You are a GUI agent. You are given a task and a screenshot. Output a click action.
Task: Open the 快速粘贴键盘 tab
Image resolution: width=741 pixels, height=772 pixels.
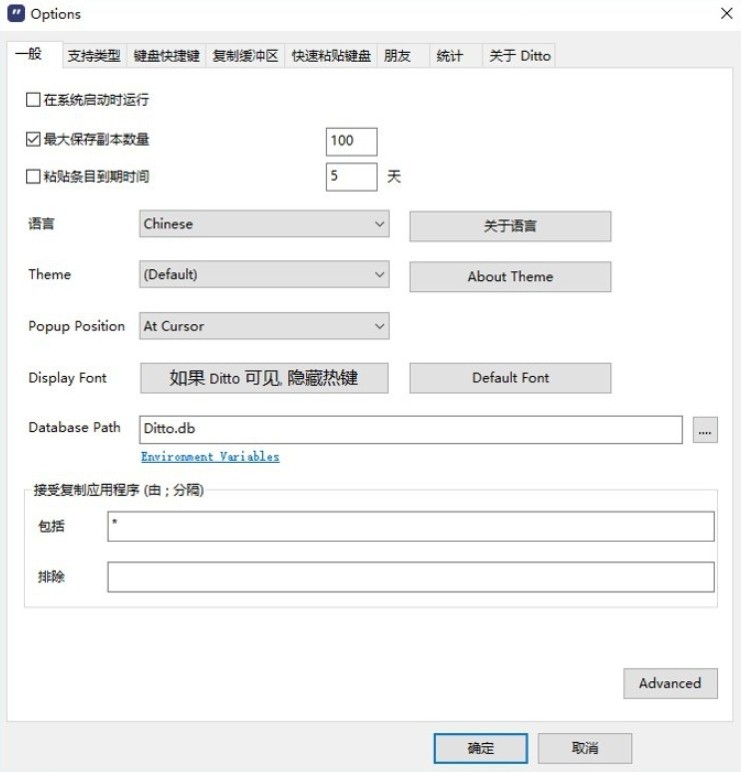pos(331,56)
